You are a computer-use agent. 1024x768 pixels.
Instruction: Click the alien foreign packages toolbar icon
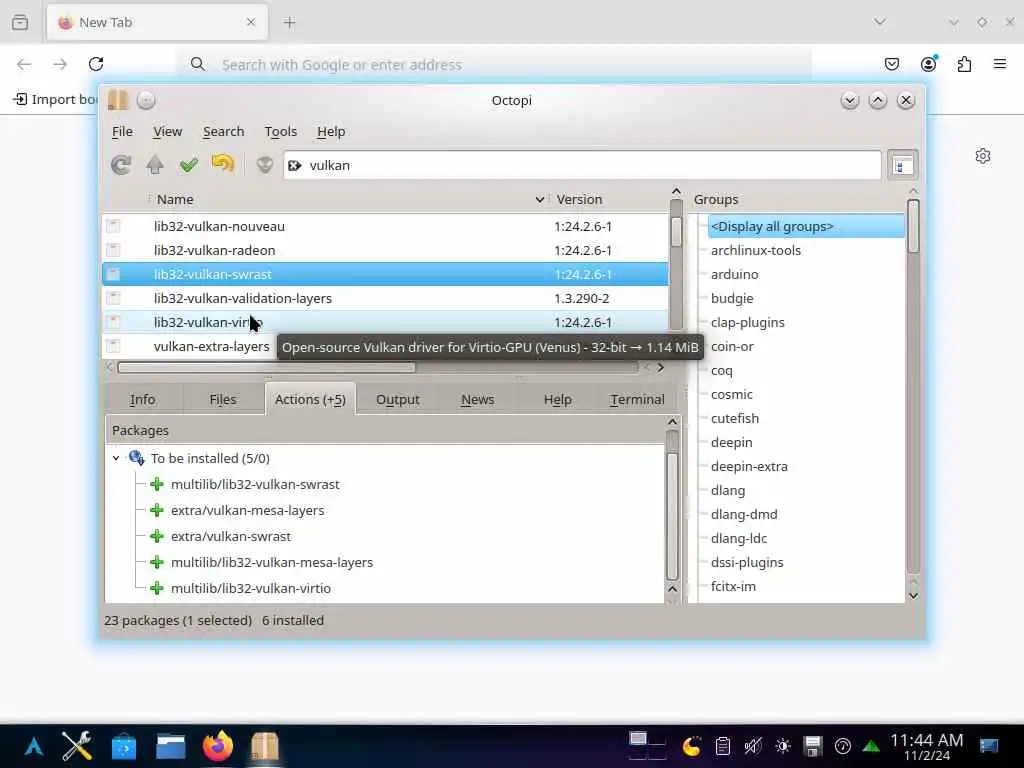pos(264,165)
